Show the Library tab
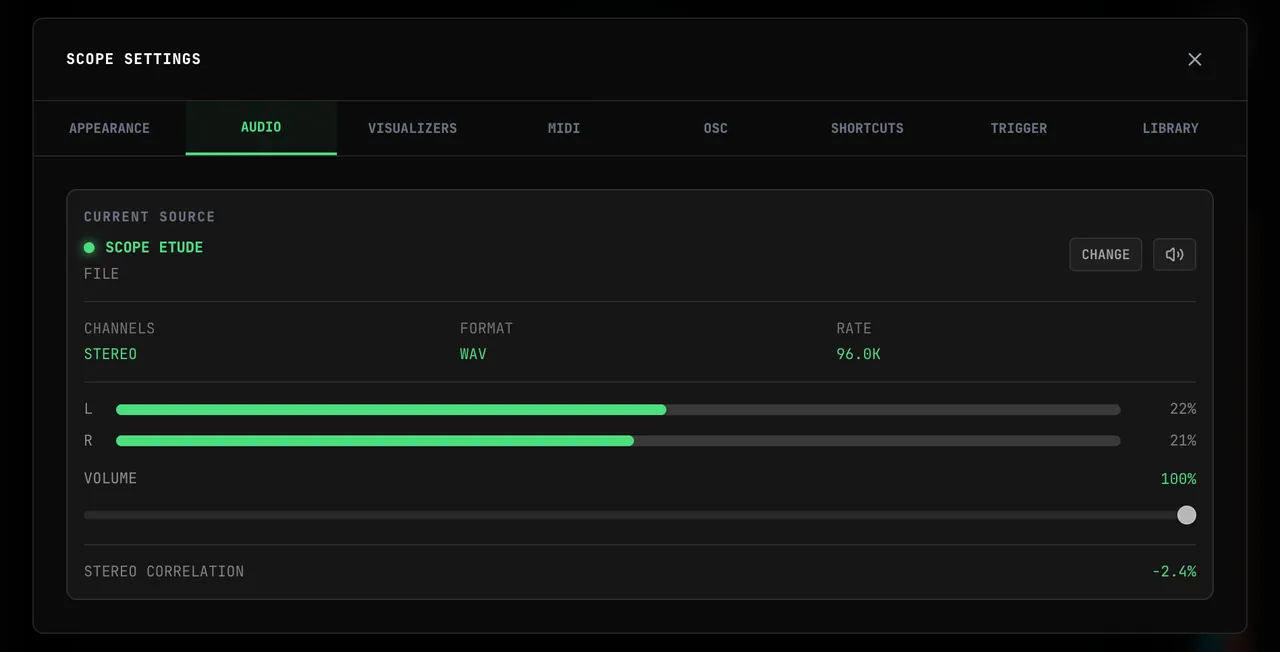This screenshot has height=652, width=1280. coord(1170,128)
